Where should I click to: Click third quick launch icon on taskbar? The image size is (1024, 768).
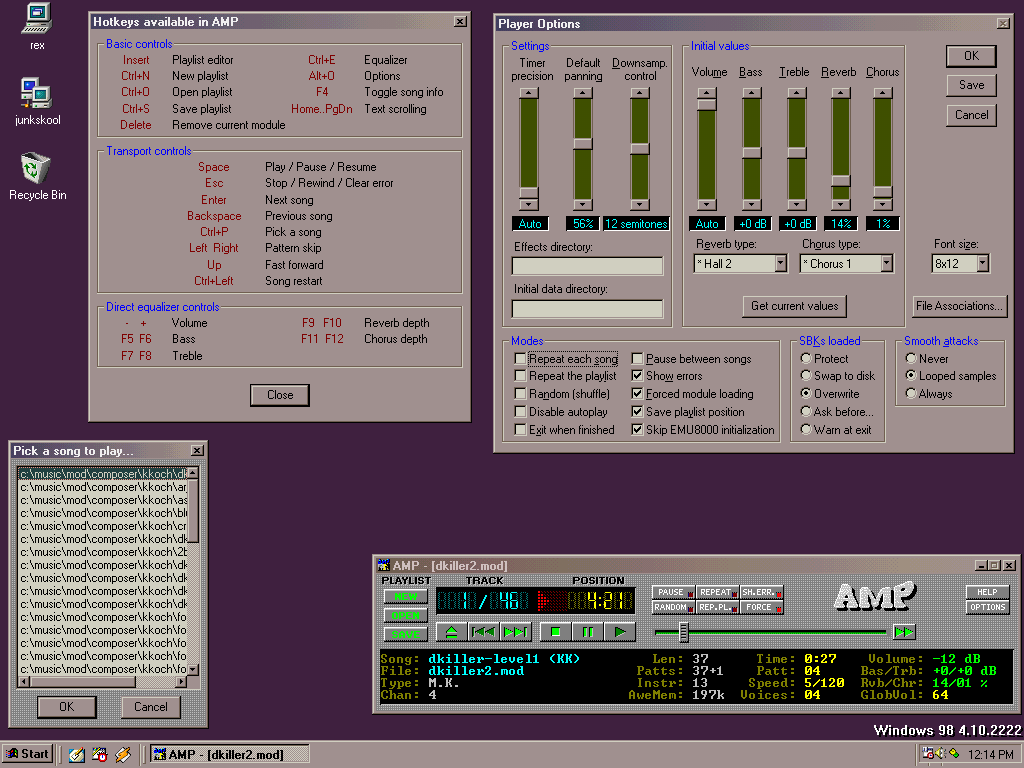[x=123, y=755]
